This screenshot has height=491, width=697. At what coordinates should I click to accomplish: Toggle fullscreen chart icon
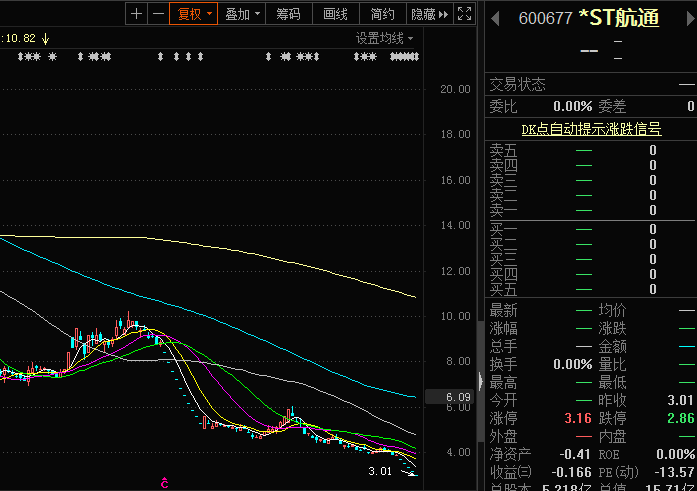[x=465, y=14]
